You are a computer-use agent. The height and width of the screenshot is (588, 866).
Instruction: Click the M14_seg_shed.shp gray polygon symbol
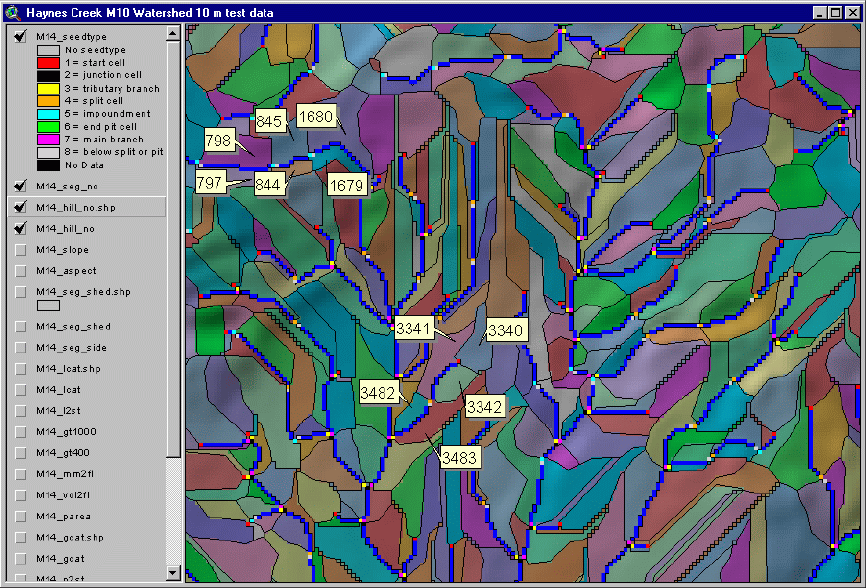click(x=48, y=305)
